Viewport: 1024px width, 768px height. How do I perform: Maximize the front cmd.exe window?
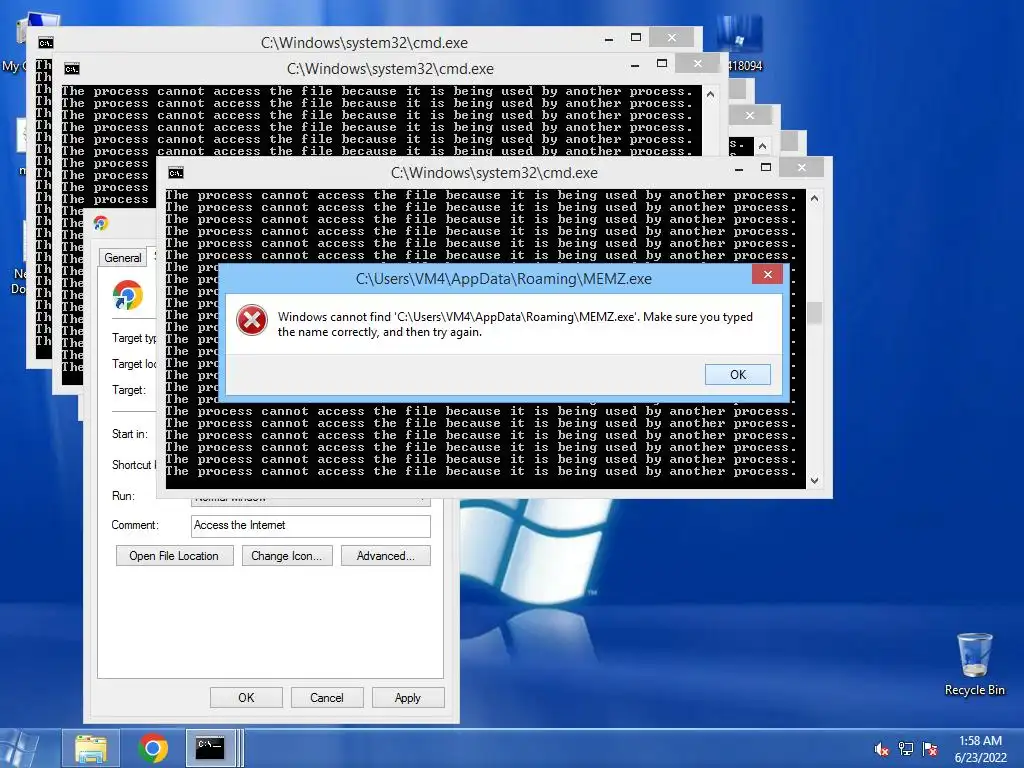tap(765, 168)
